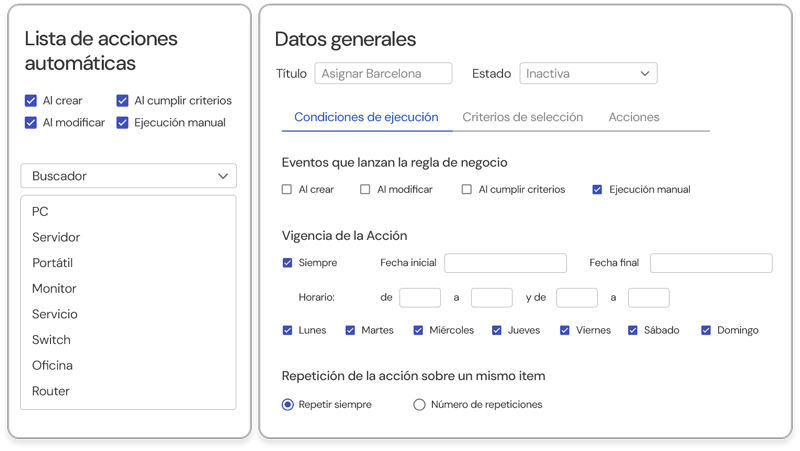
Task: Check the 'Al crear' event checkbox
Action: point(287,190)
